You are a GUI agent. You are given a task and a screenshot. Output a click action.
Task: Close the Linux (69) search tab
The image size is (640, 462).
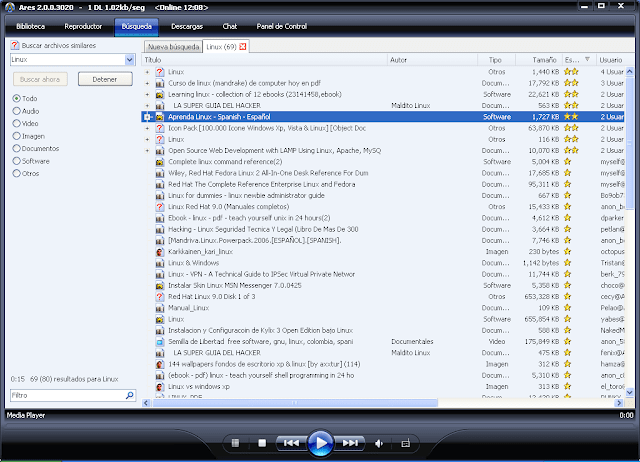tap(243, 47)
